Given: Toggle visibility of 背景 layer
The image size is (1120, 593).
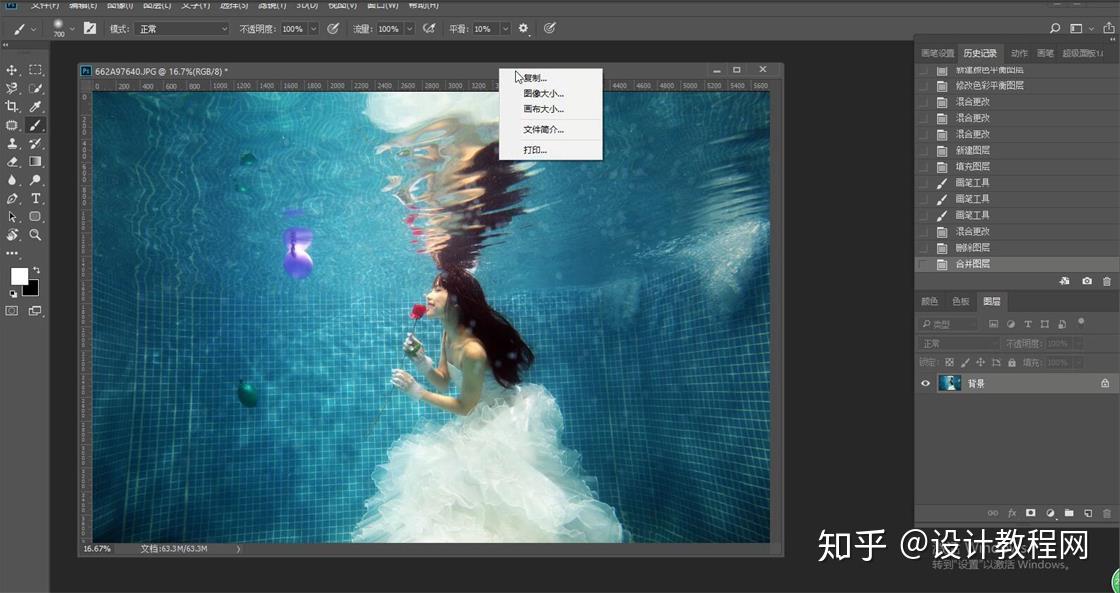Looking at the screenshot, I should click(925, 384).
